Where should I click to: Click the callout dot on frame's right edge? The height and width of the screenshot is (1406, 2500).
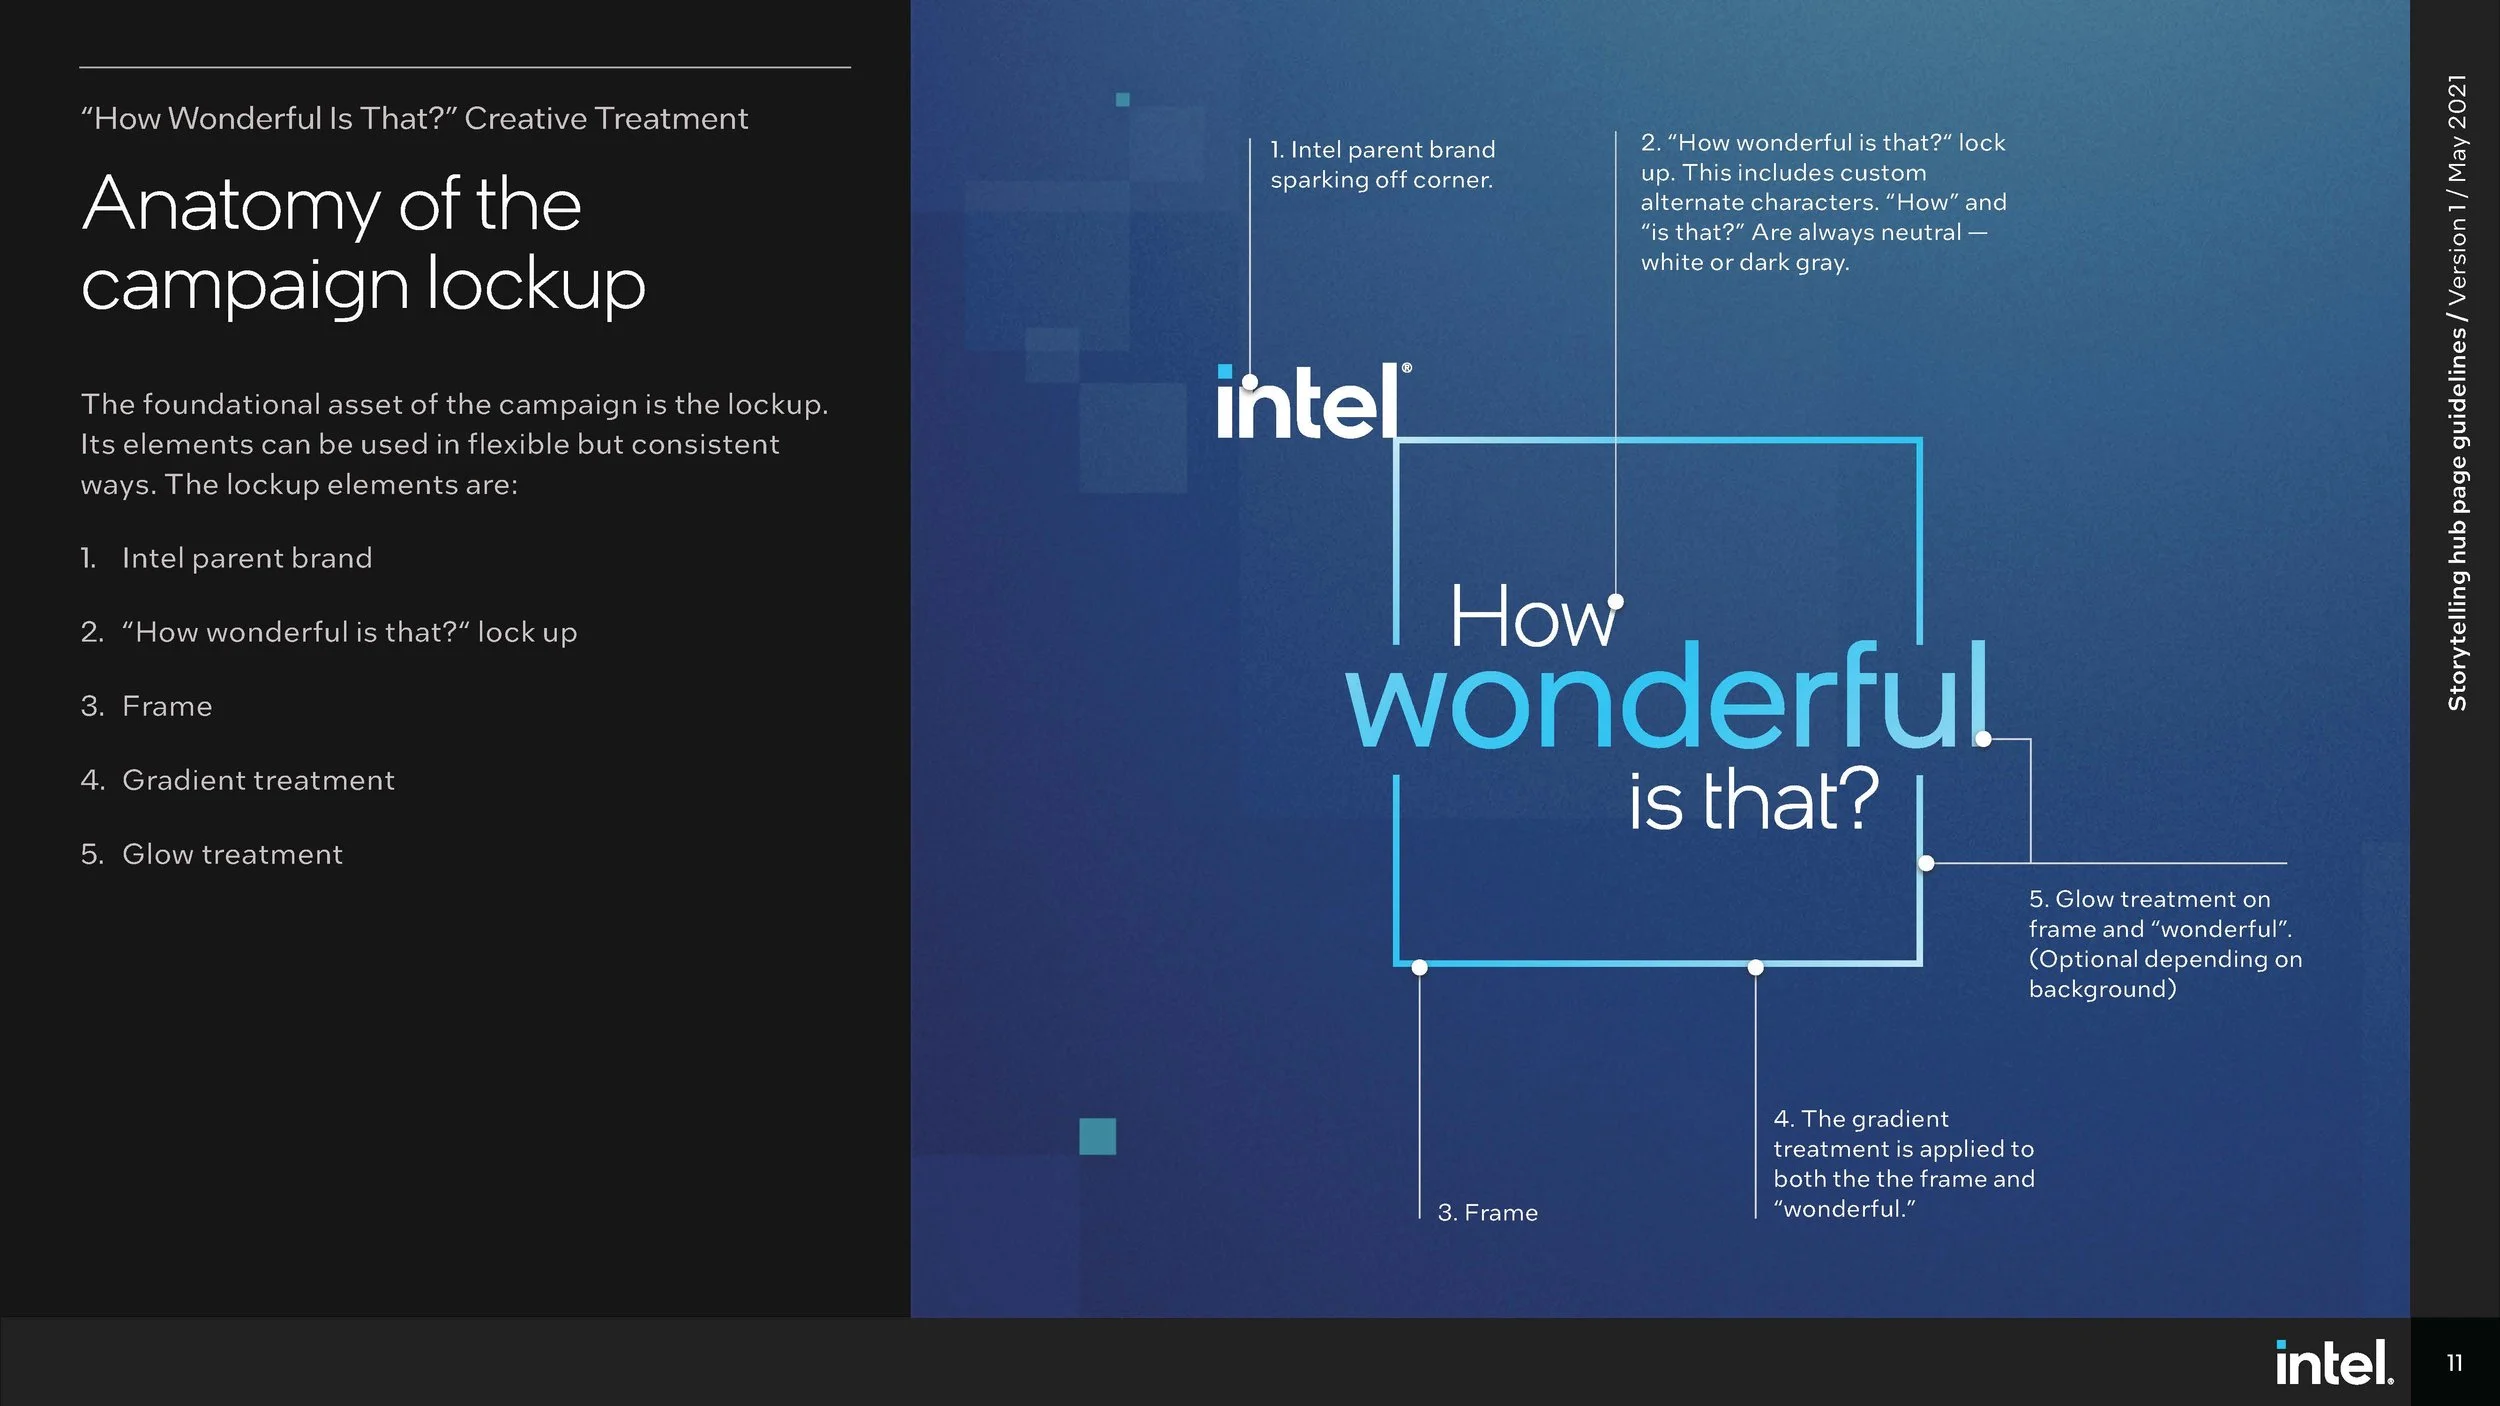1926,862
